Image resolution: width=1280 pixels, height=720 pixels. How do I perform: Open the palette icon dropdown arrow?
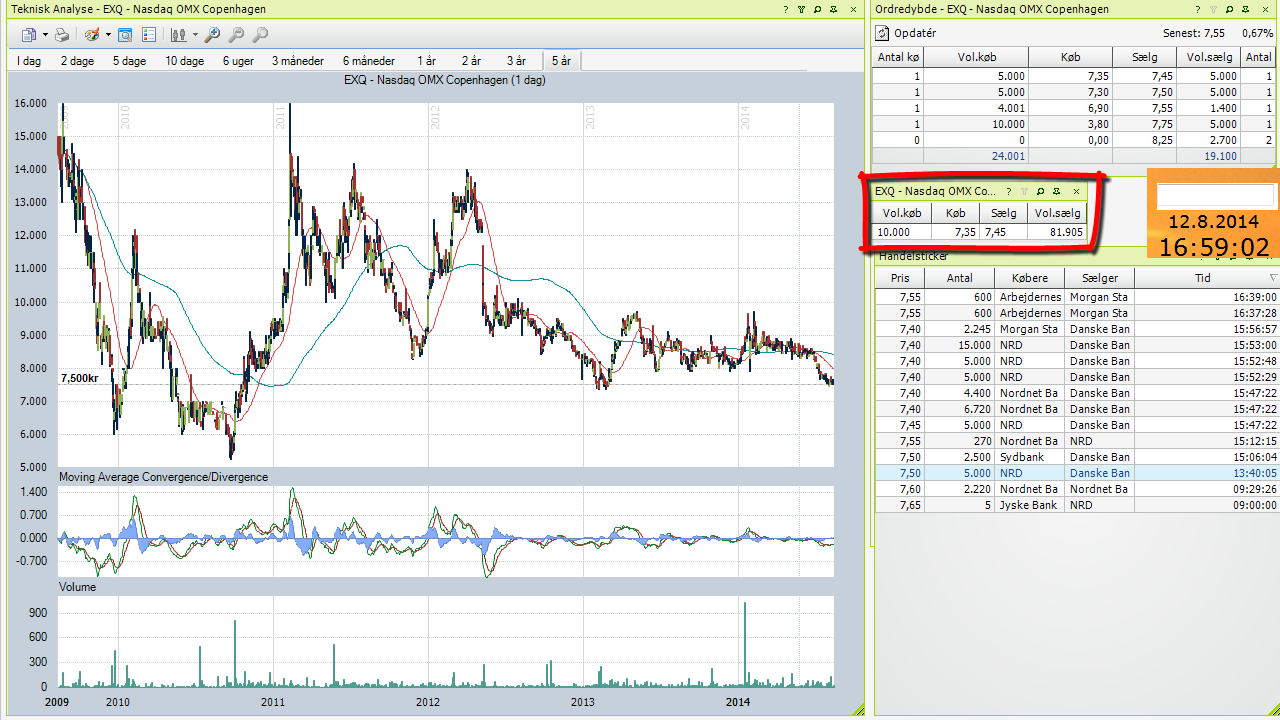[108, 35]
